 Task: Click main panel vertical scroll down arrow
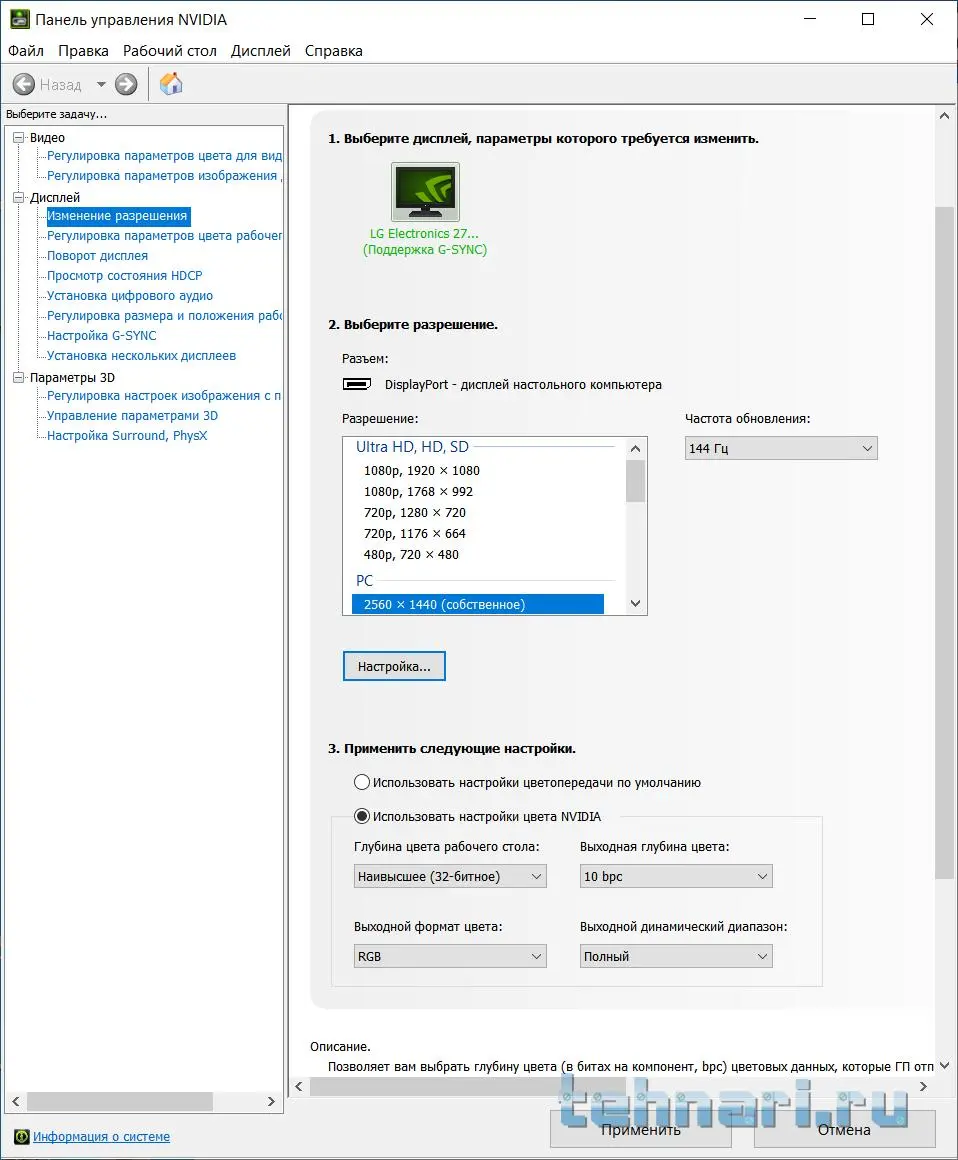click(944, 1065)
